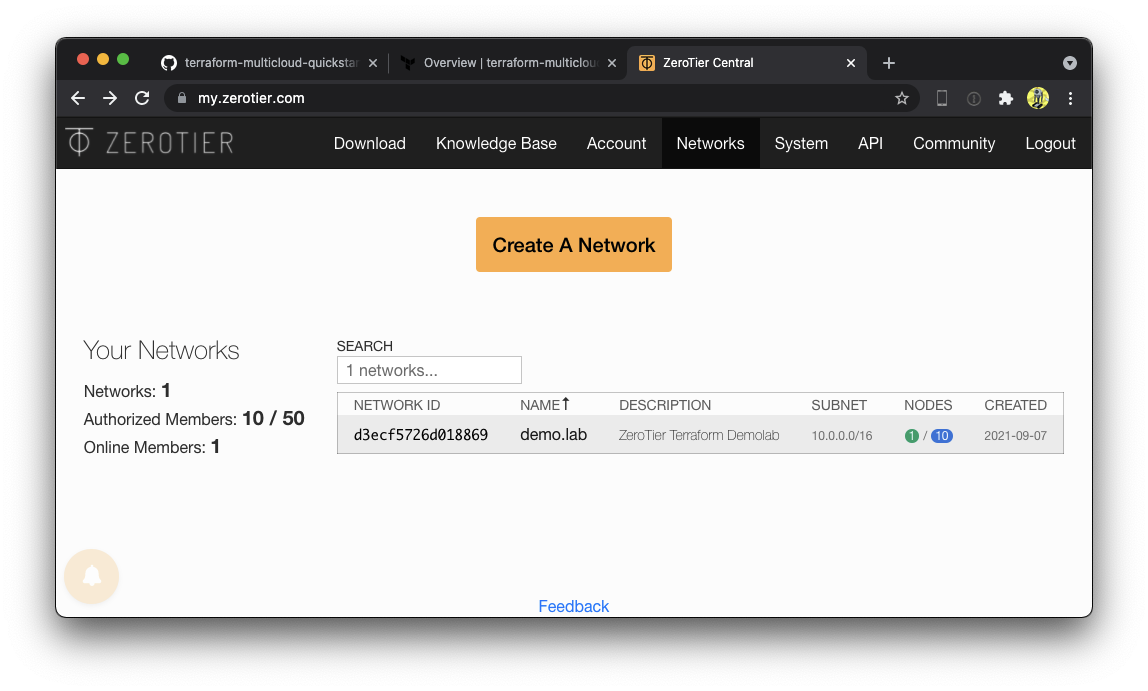Click the notification bell icon
The width and height of the screenshot is (1148, 691).
coord(92,576)
